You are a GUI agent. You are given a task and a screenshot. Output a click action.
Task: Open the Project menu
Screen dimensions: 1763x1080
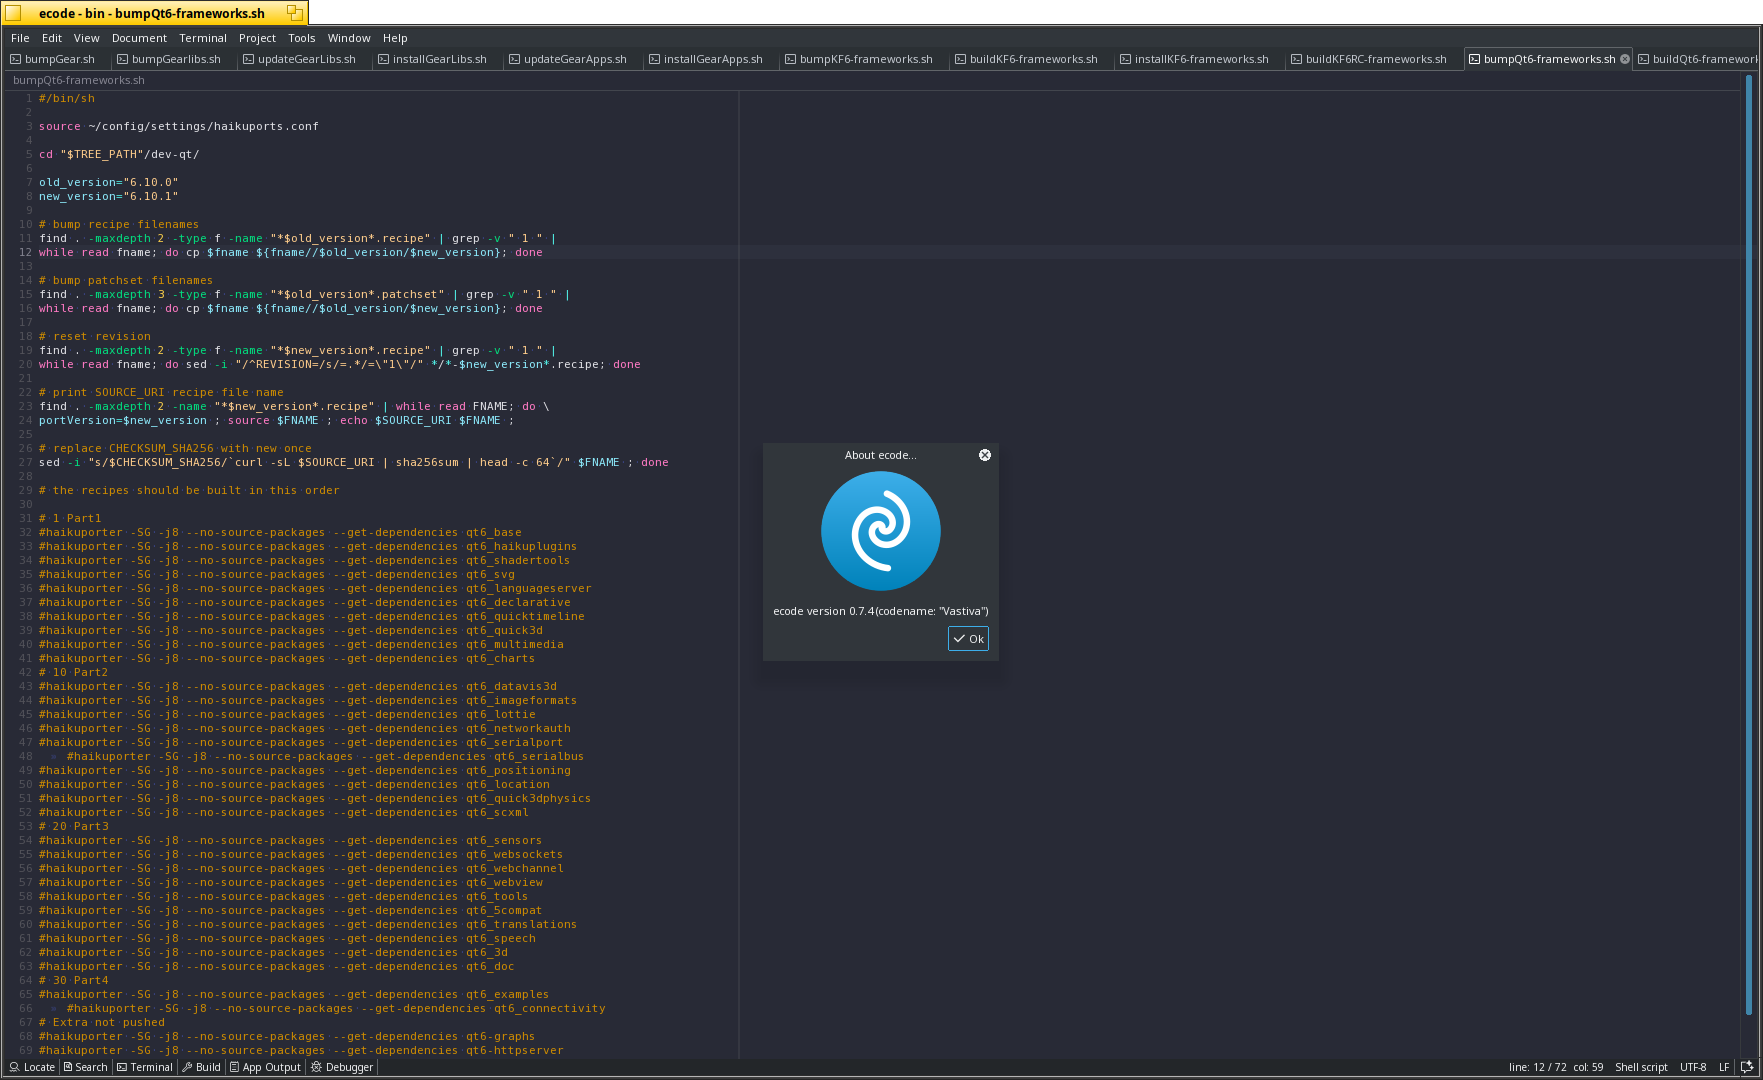coord(257,38)
